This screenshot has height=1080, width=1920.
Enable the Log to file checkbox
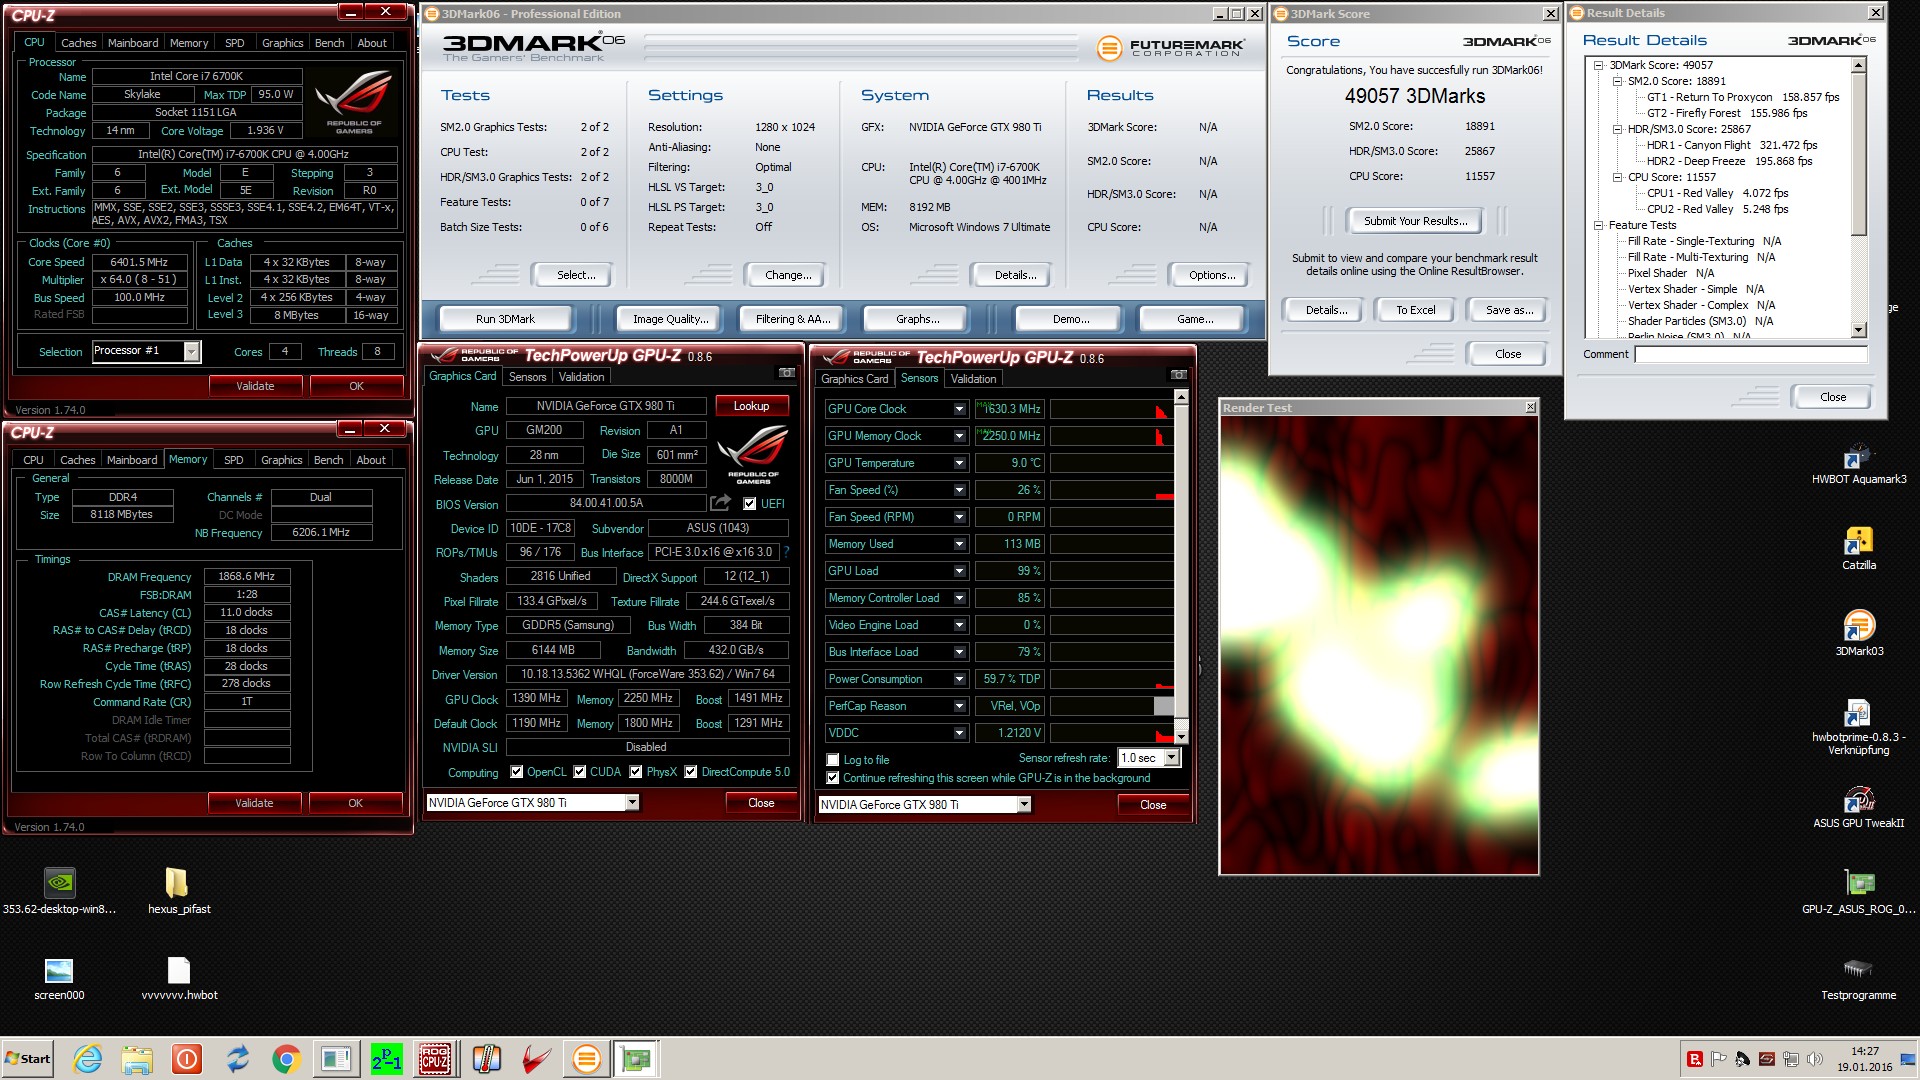coord(832,760)
